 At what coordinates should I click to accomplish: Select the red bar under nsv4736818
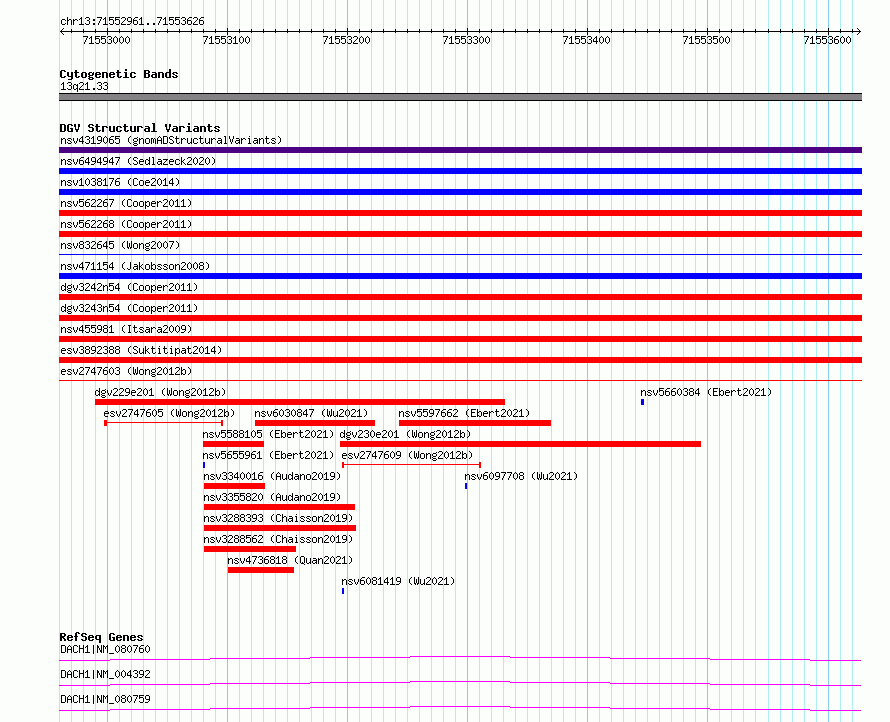tap(261, 570)
